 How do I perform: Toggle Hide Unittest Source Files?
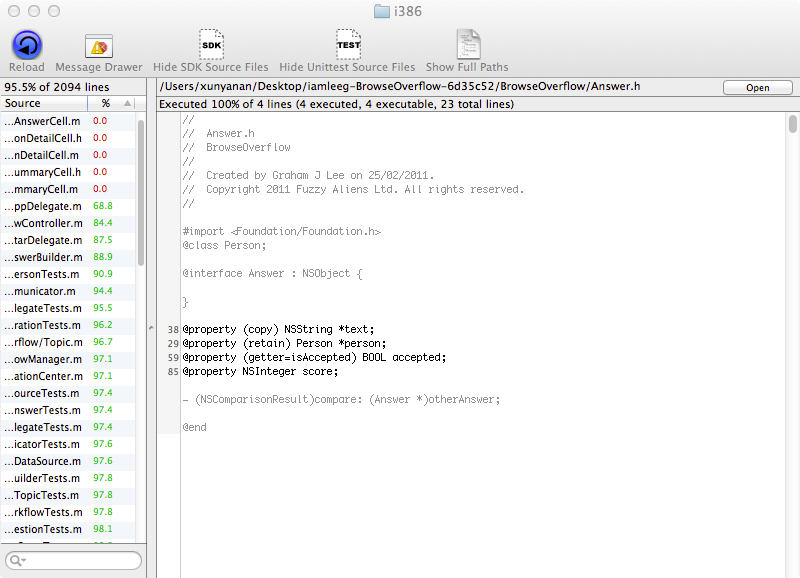click(347, 44)
